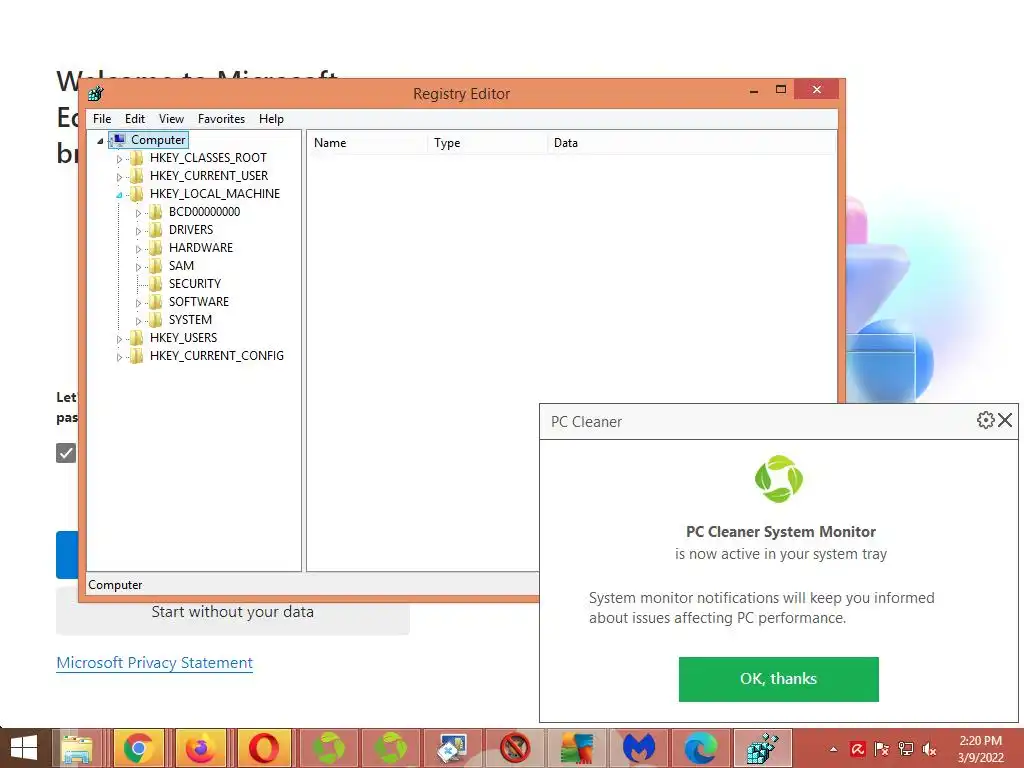Sort by the Name column header
This screenshot has height=768, width=1024.
click(367, 143)
